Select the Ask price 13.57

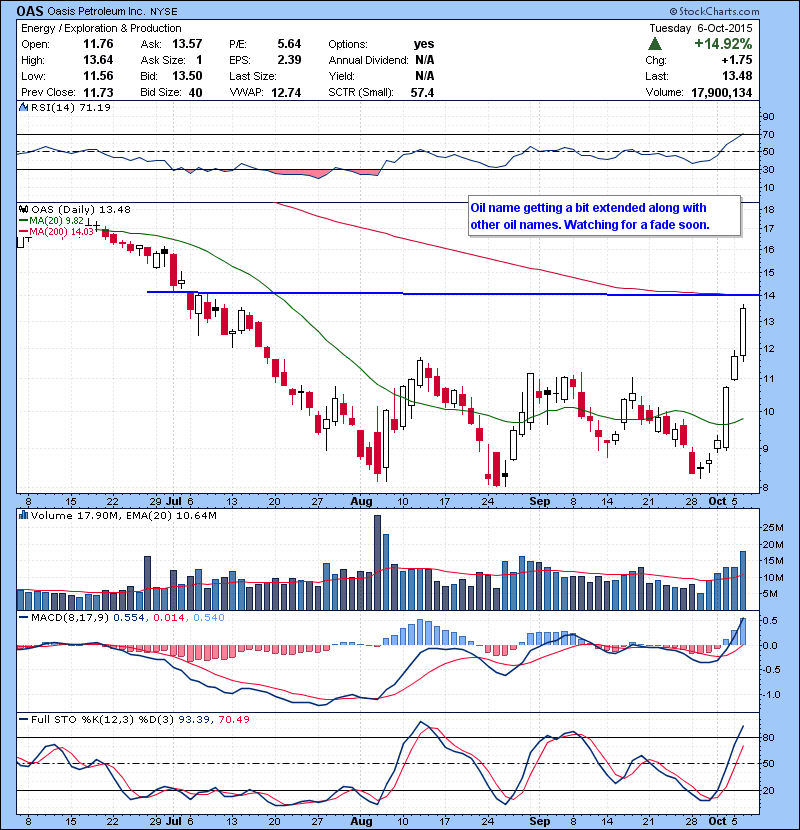(187, 44)
